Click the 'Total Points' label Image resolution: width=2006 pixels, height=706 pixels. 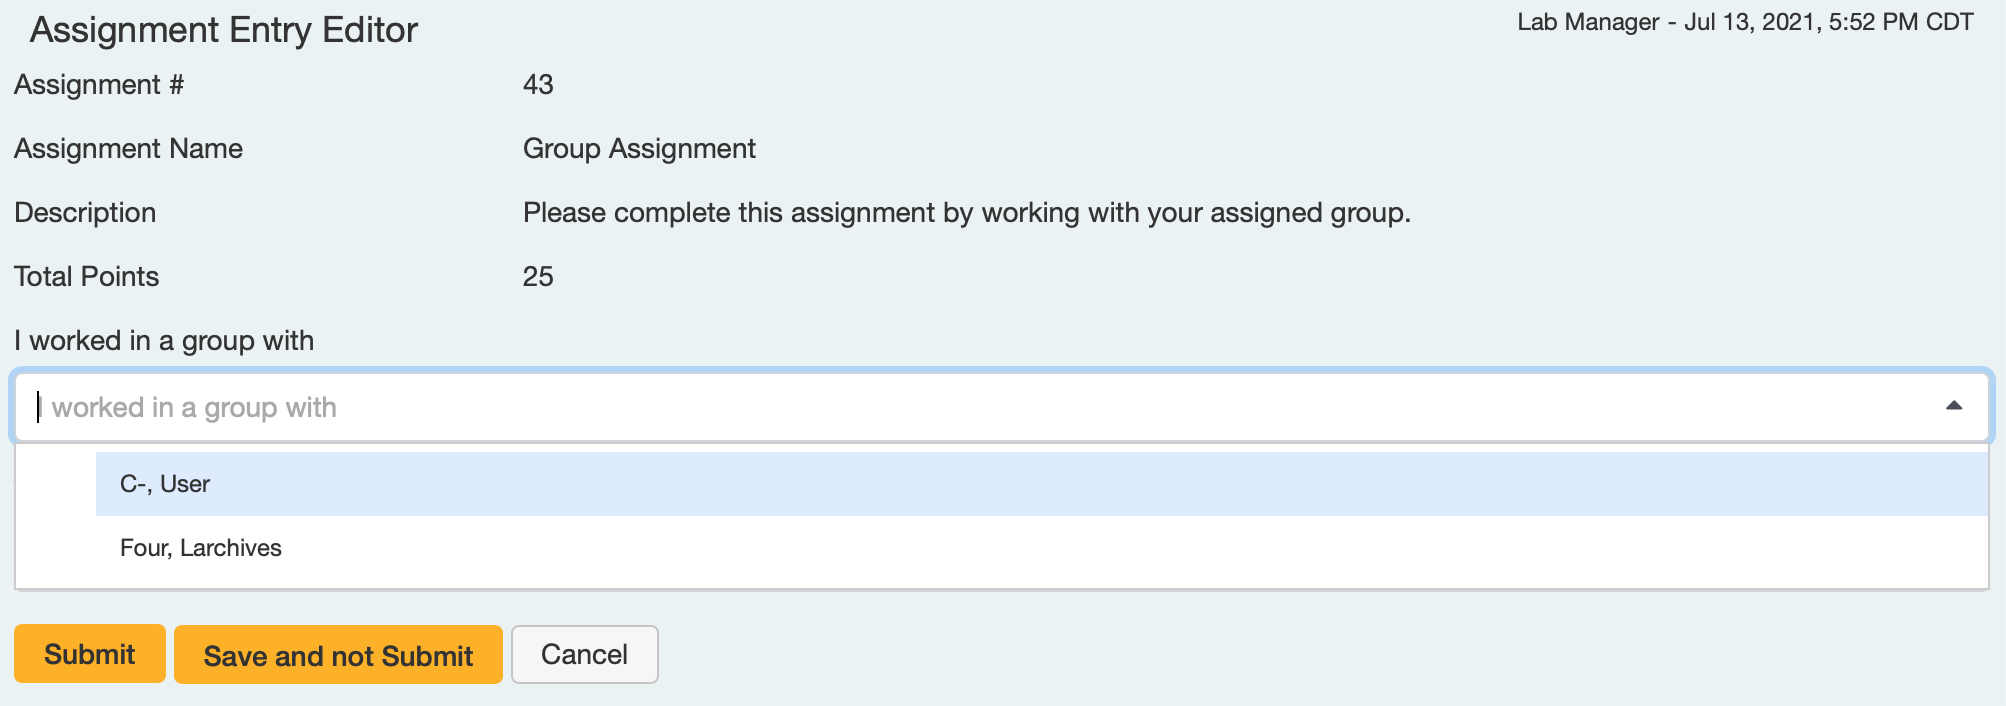87,277
